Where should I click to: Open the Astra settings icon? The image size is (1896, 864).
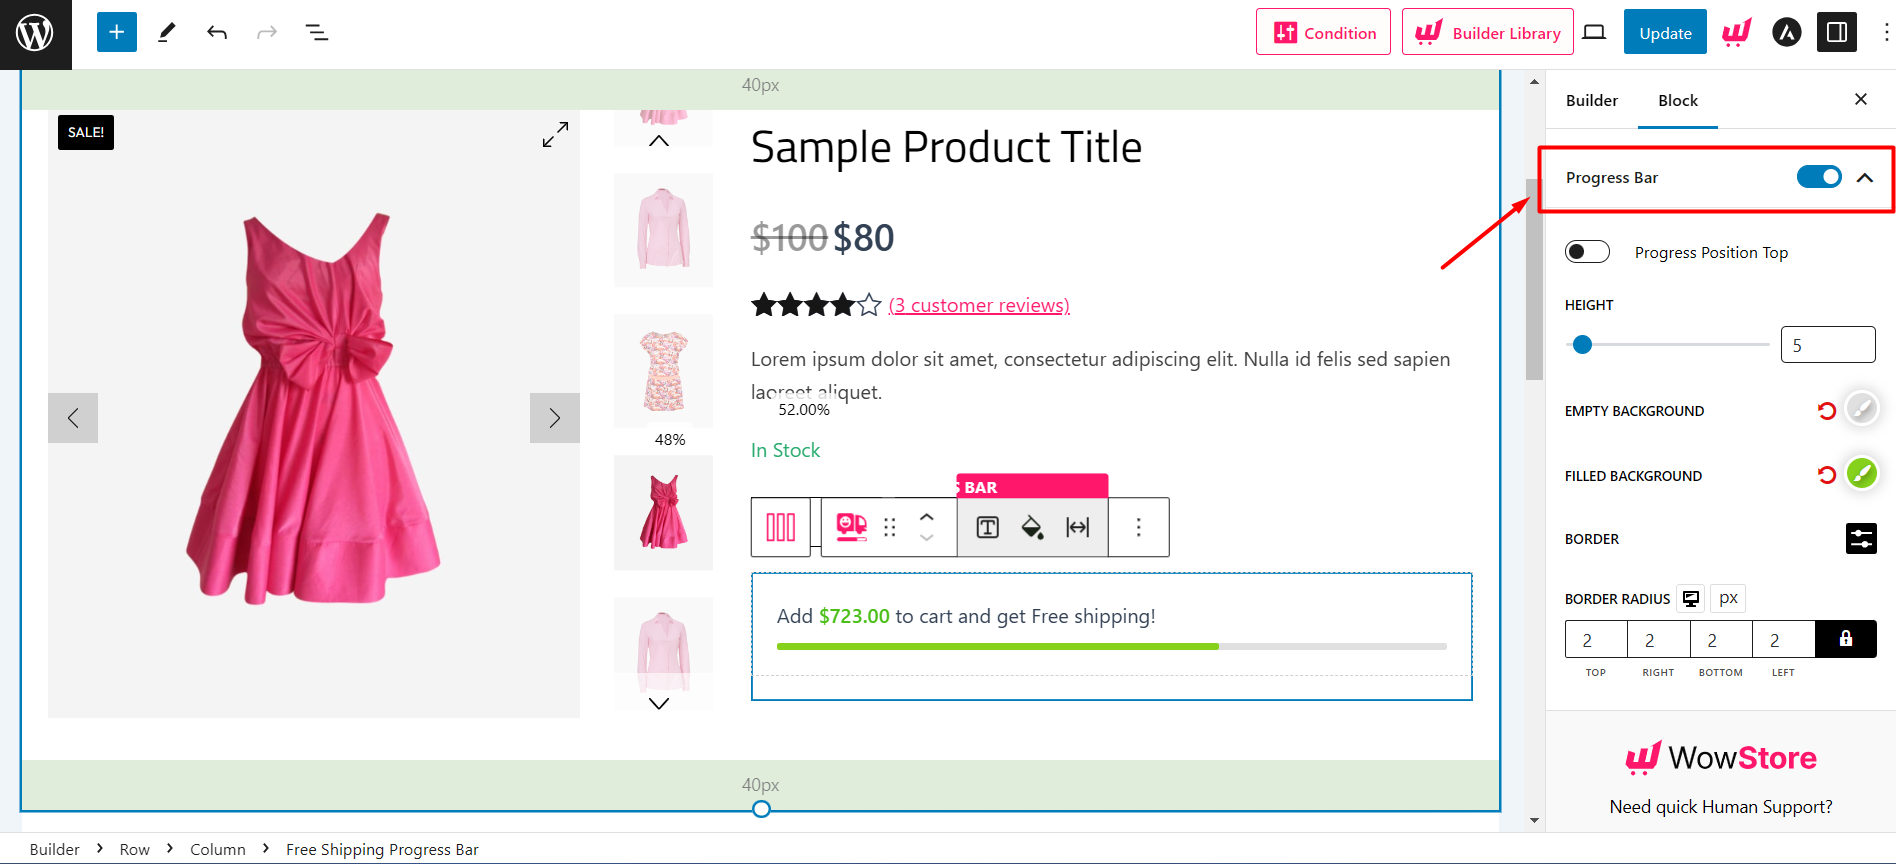coord(1787,33)
